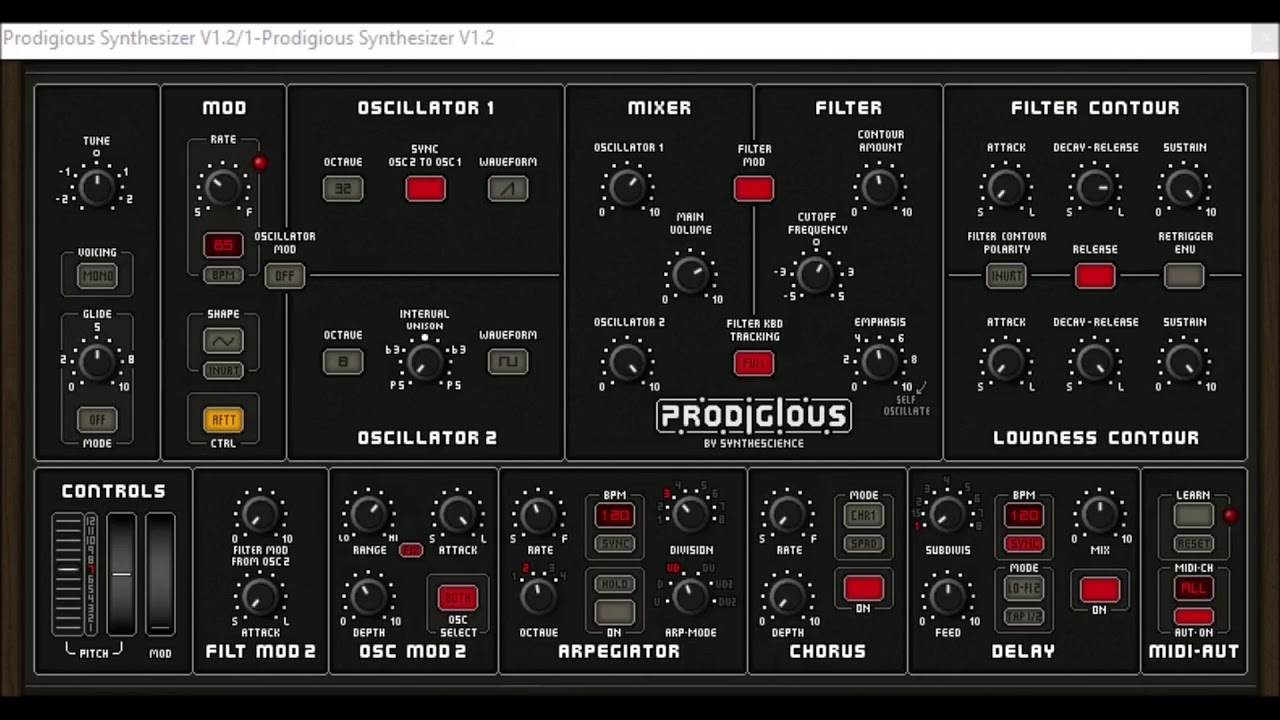The height and width of the screenshot is (720, 1280).
Task: Click the OSC MOD 2 Range knob
Action: [x=368, y=515]
